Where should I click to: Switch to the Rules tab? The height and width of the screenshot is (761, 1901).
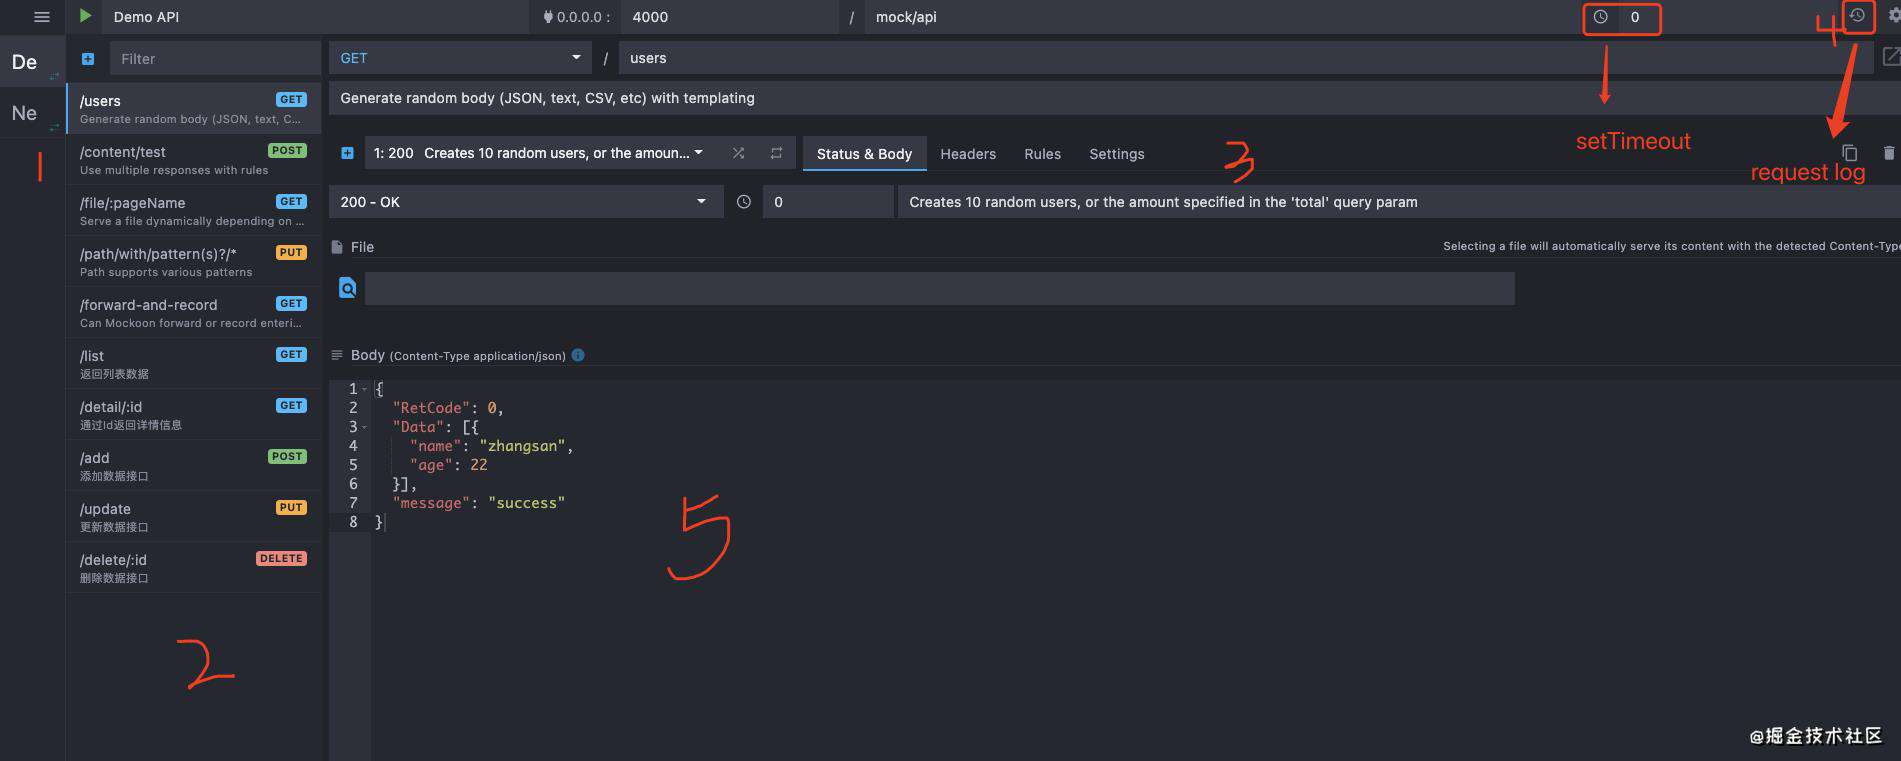[x=1042, y=154]
